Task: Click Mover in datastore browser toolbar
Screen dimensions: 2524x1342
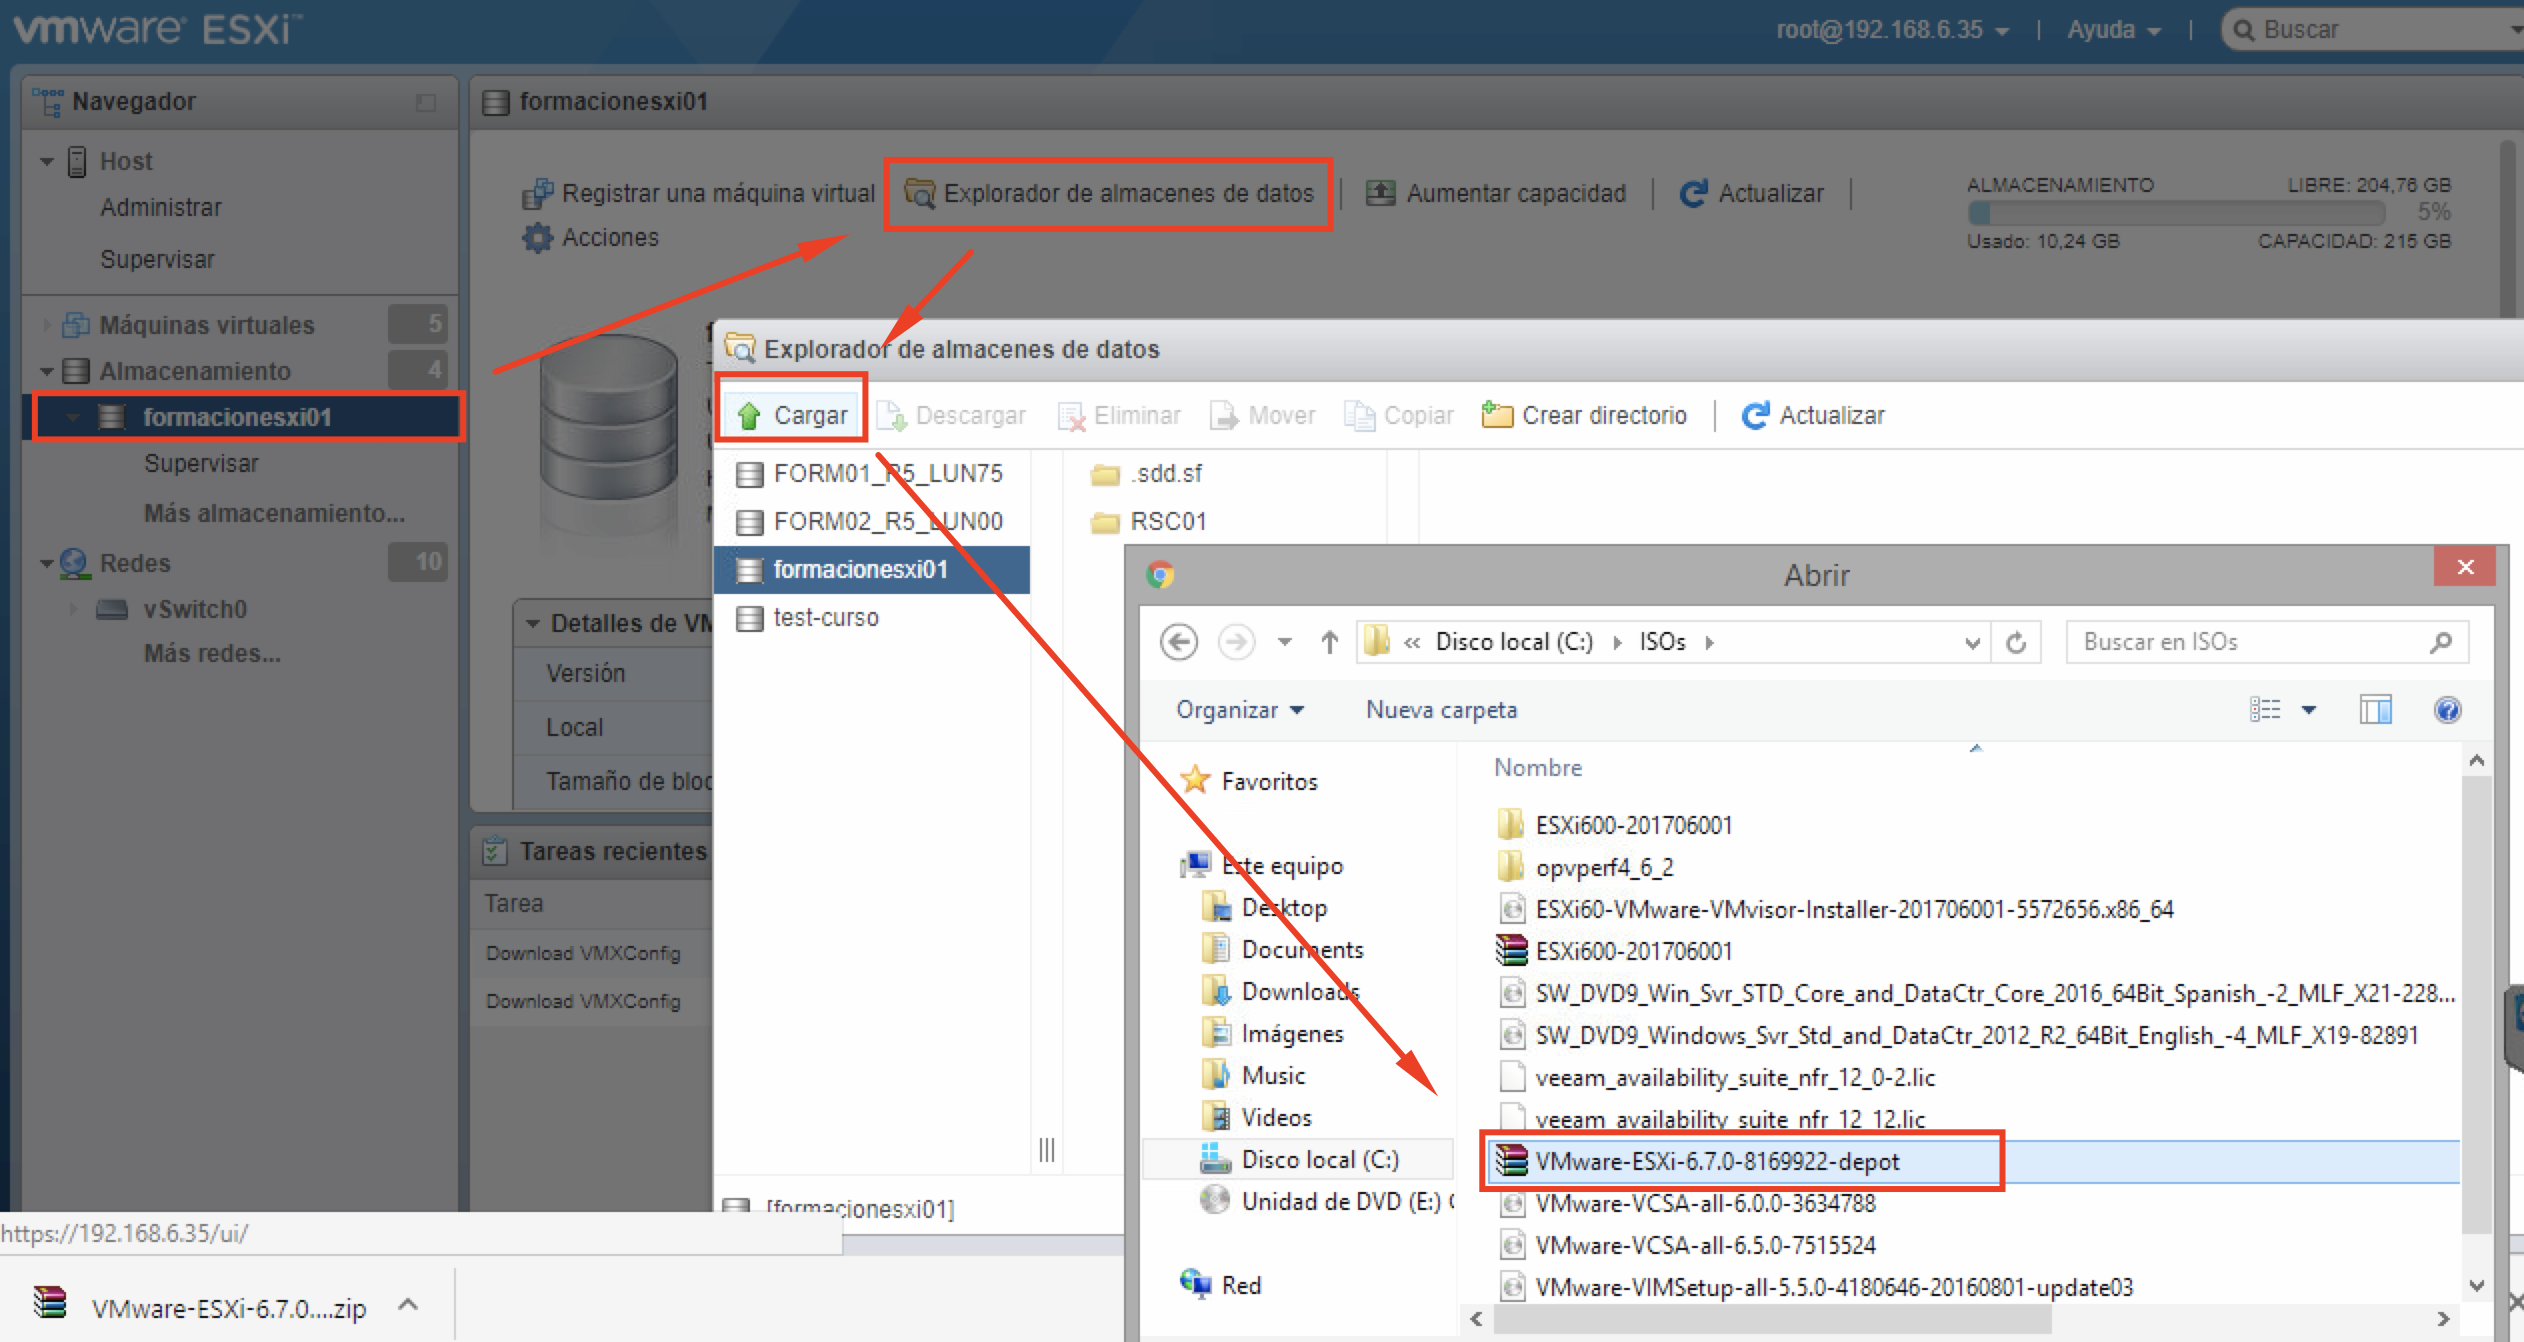Action: point(1263,415)
